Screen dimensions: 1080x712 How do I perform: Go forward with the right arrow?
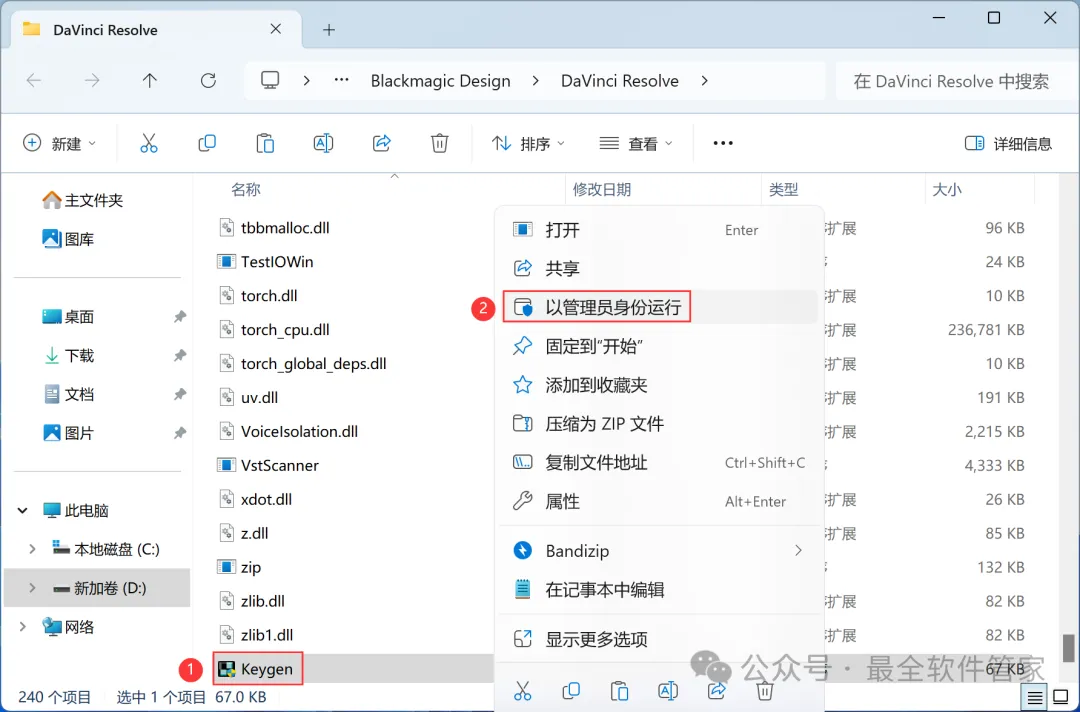click(92, 81)
